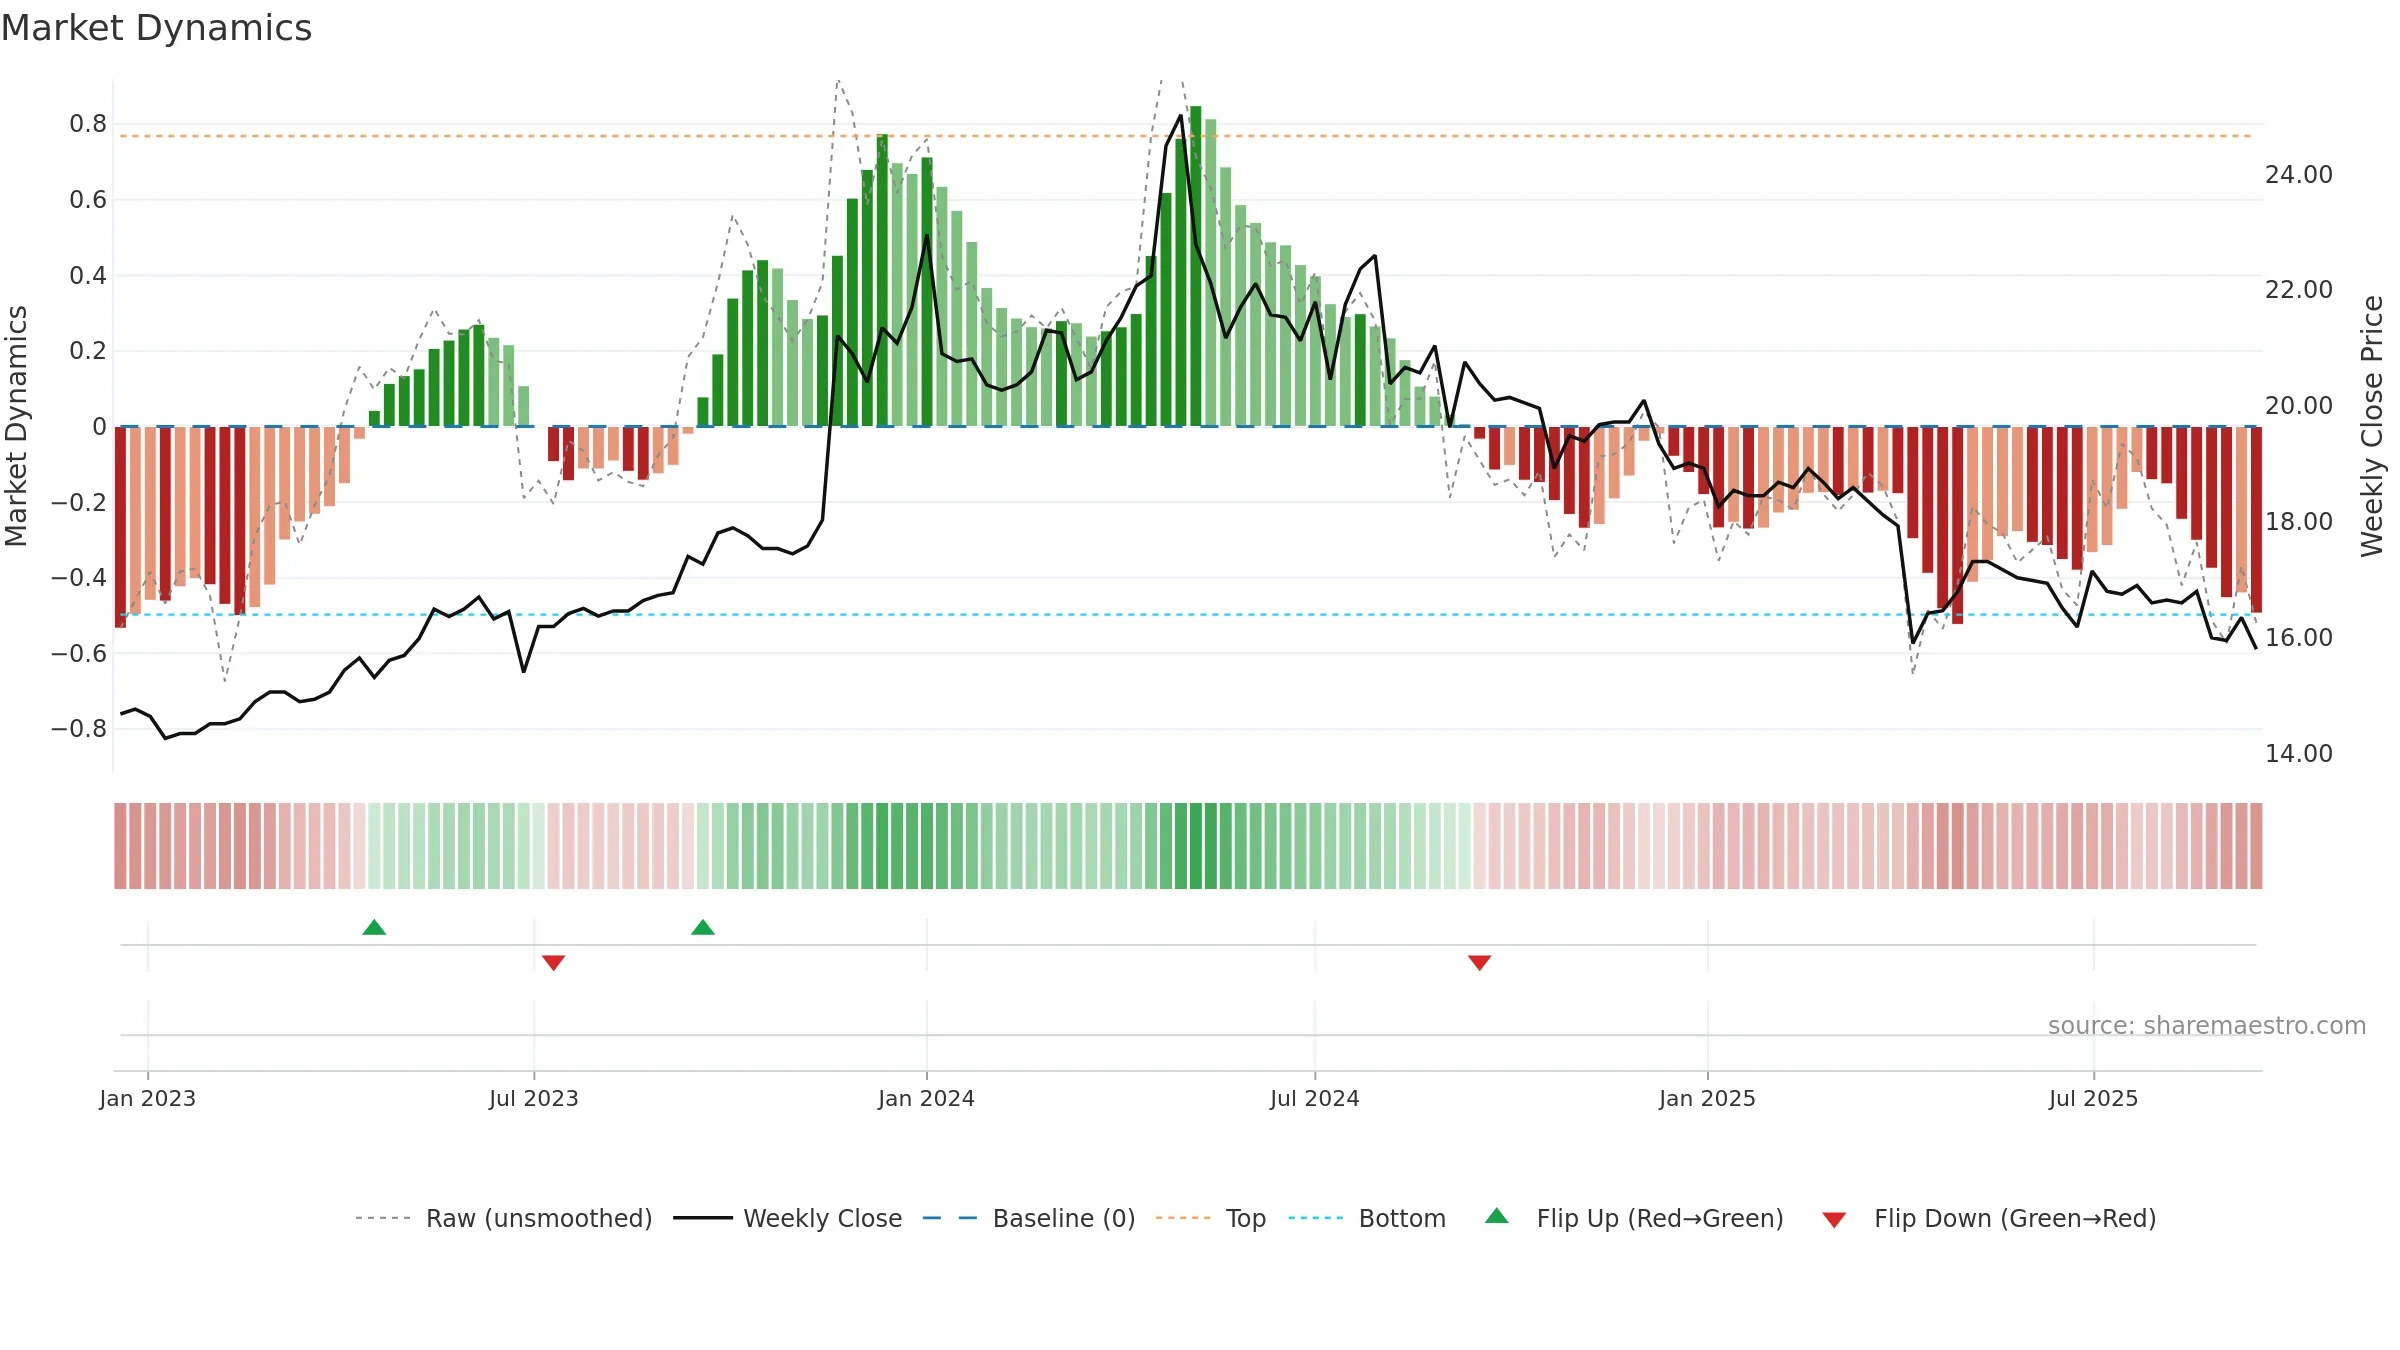Toggle the Flip Up (Red→Green) legend entry
The image size is (2400, 1350).
coord(1635,1218)
